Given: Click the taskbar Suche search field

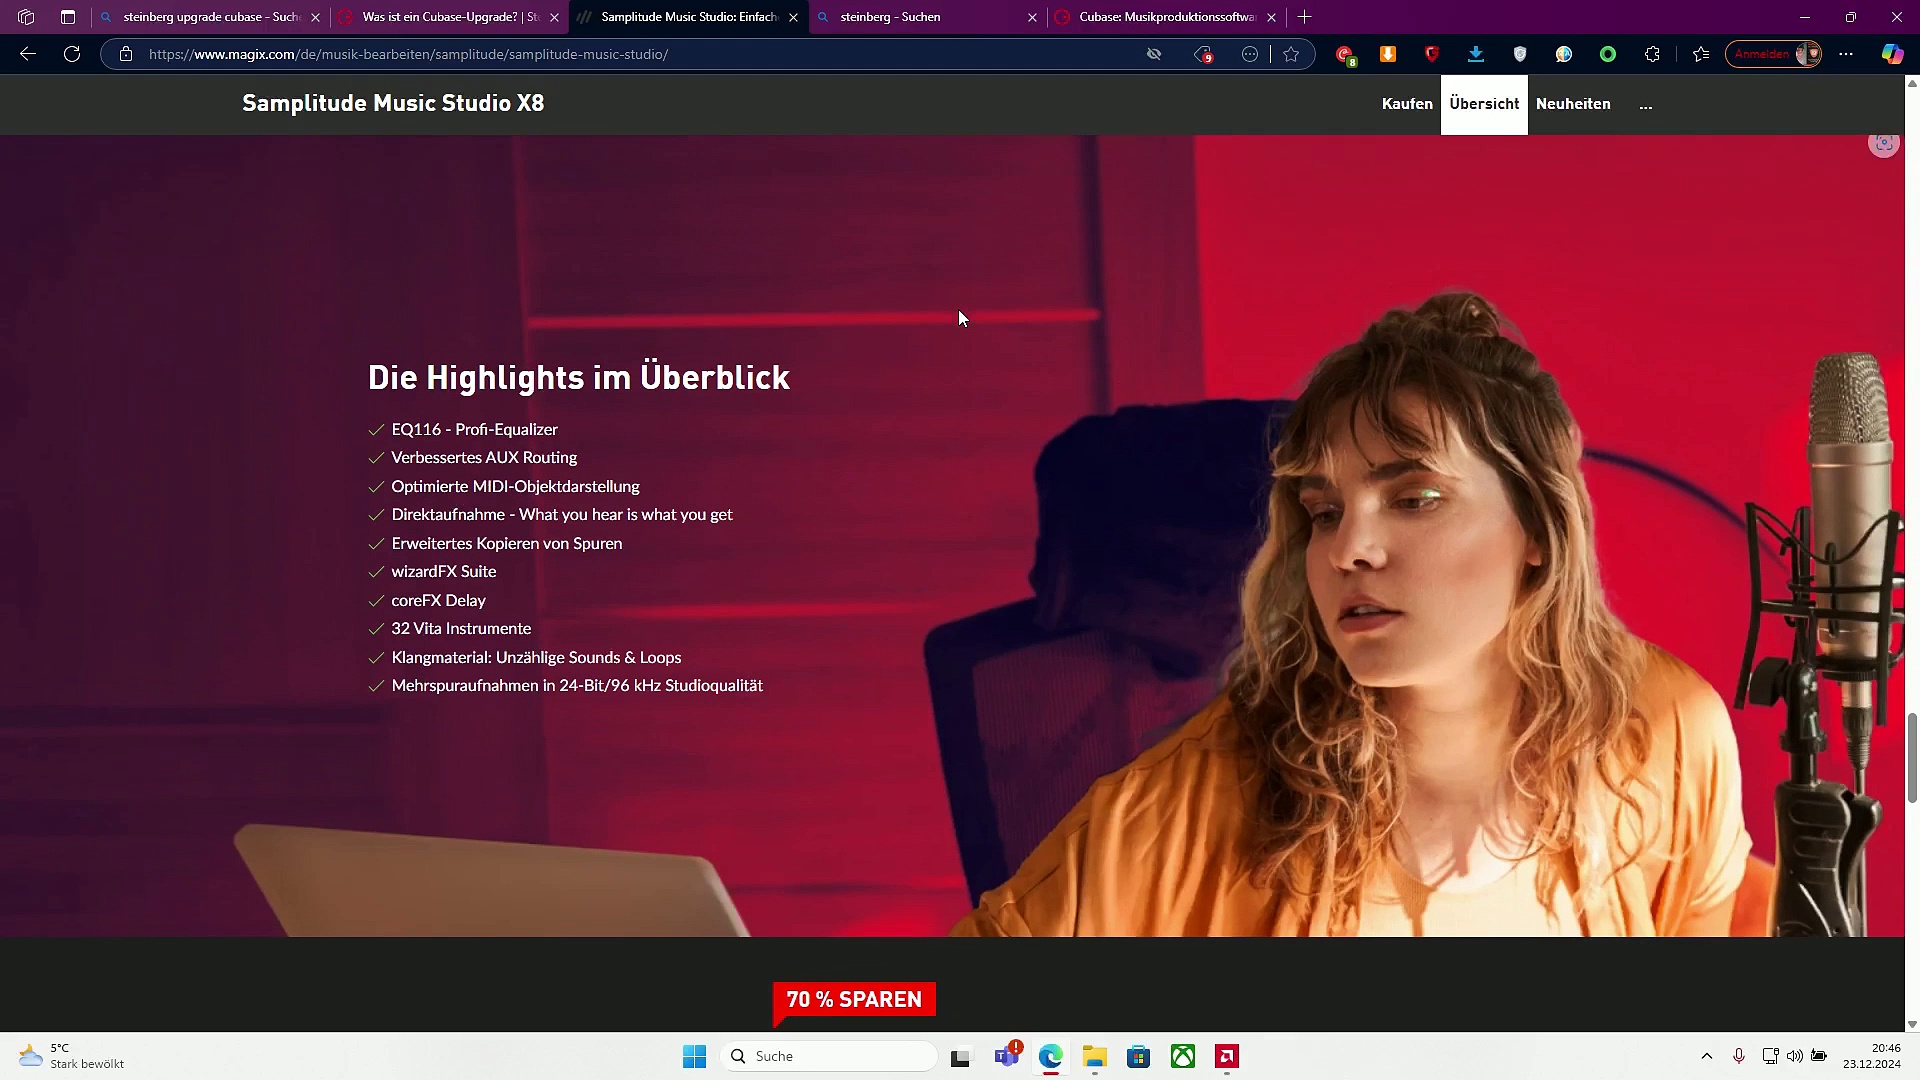Looking at the screenshot, I should point(830,1056).
